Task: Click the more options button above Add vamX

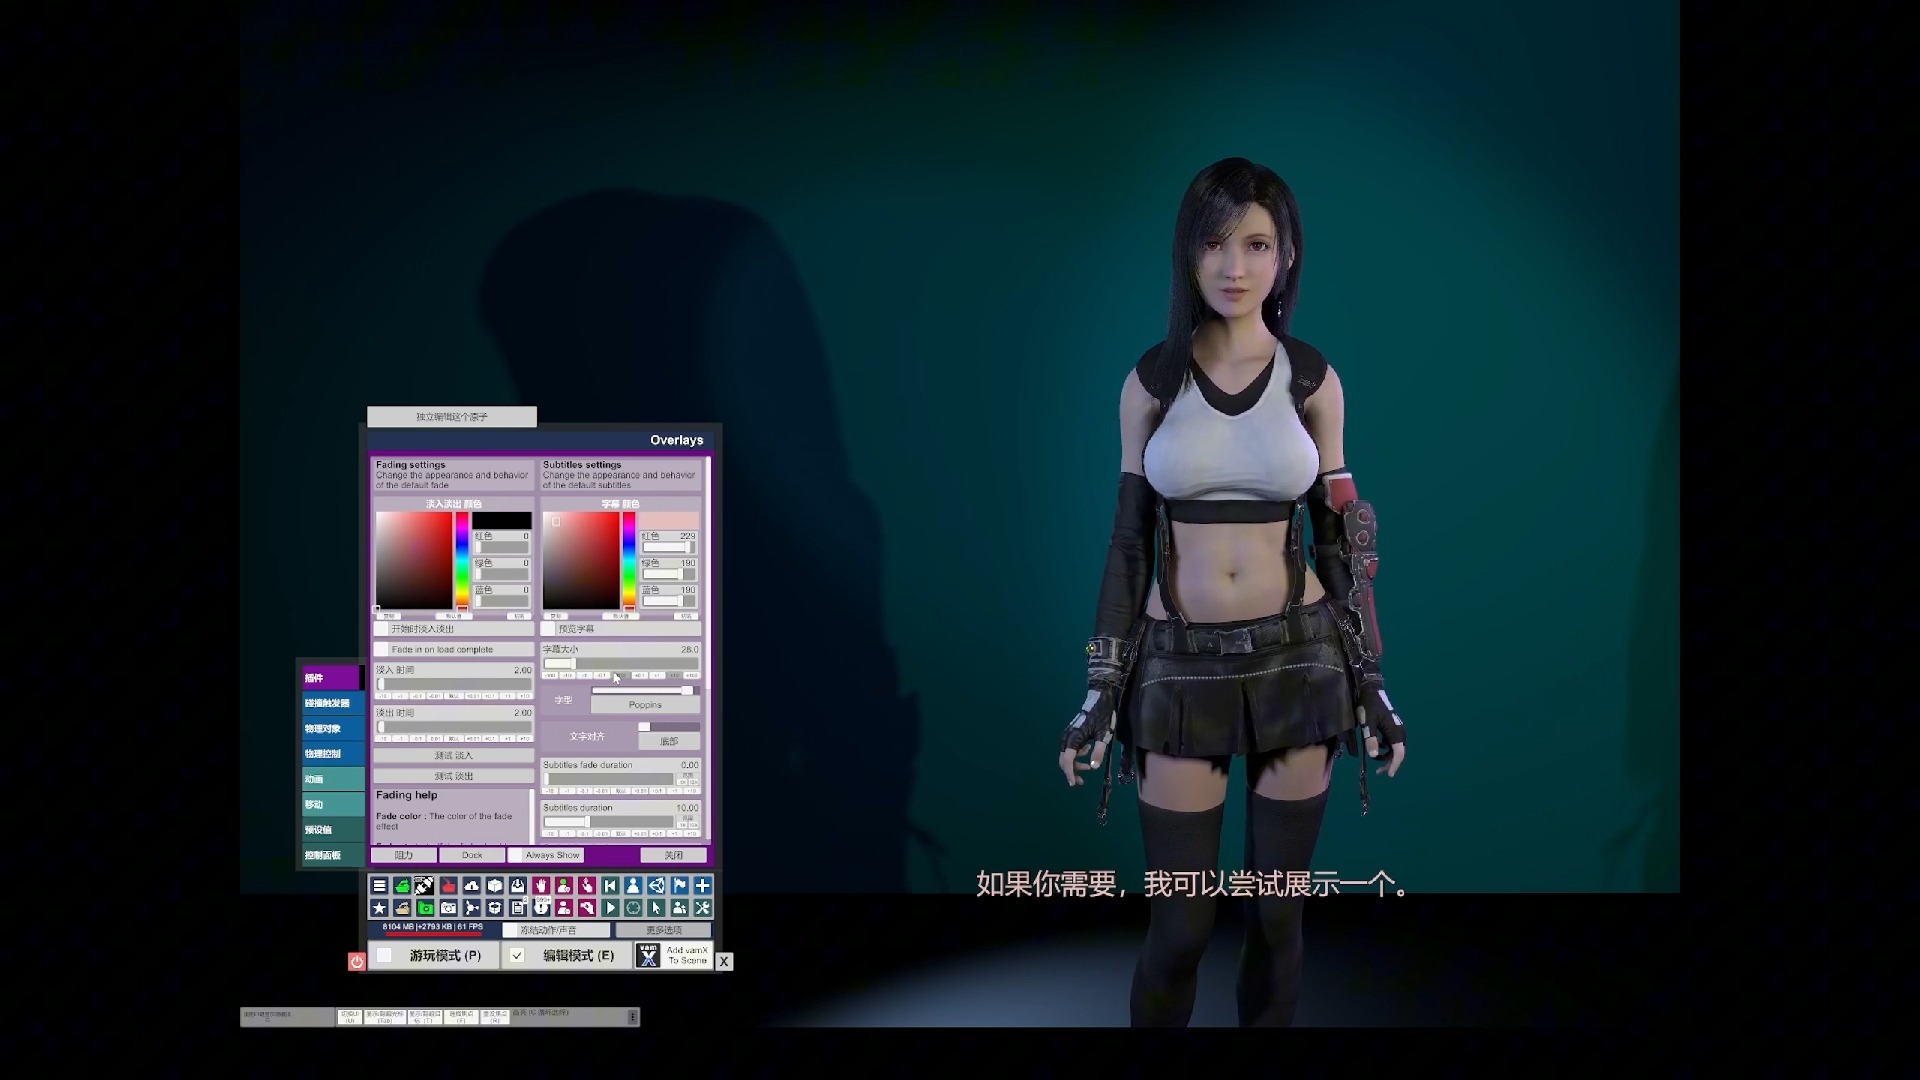Action: click(664, 930)
